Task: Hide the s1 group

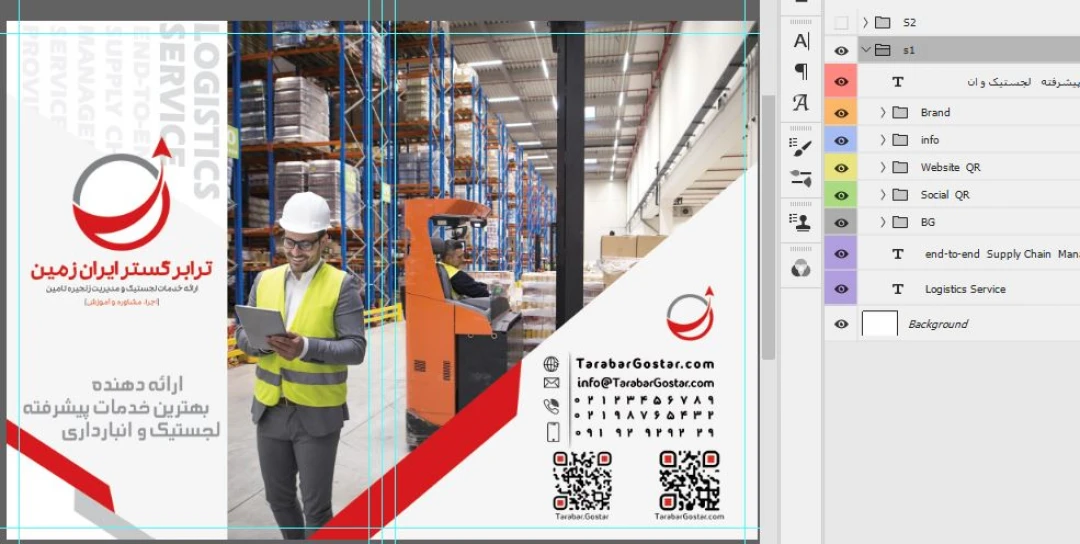Action: pos(841,51)
